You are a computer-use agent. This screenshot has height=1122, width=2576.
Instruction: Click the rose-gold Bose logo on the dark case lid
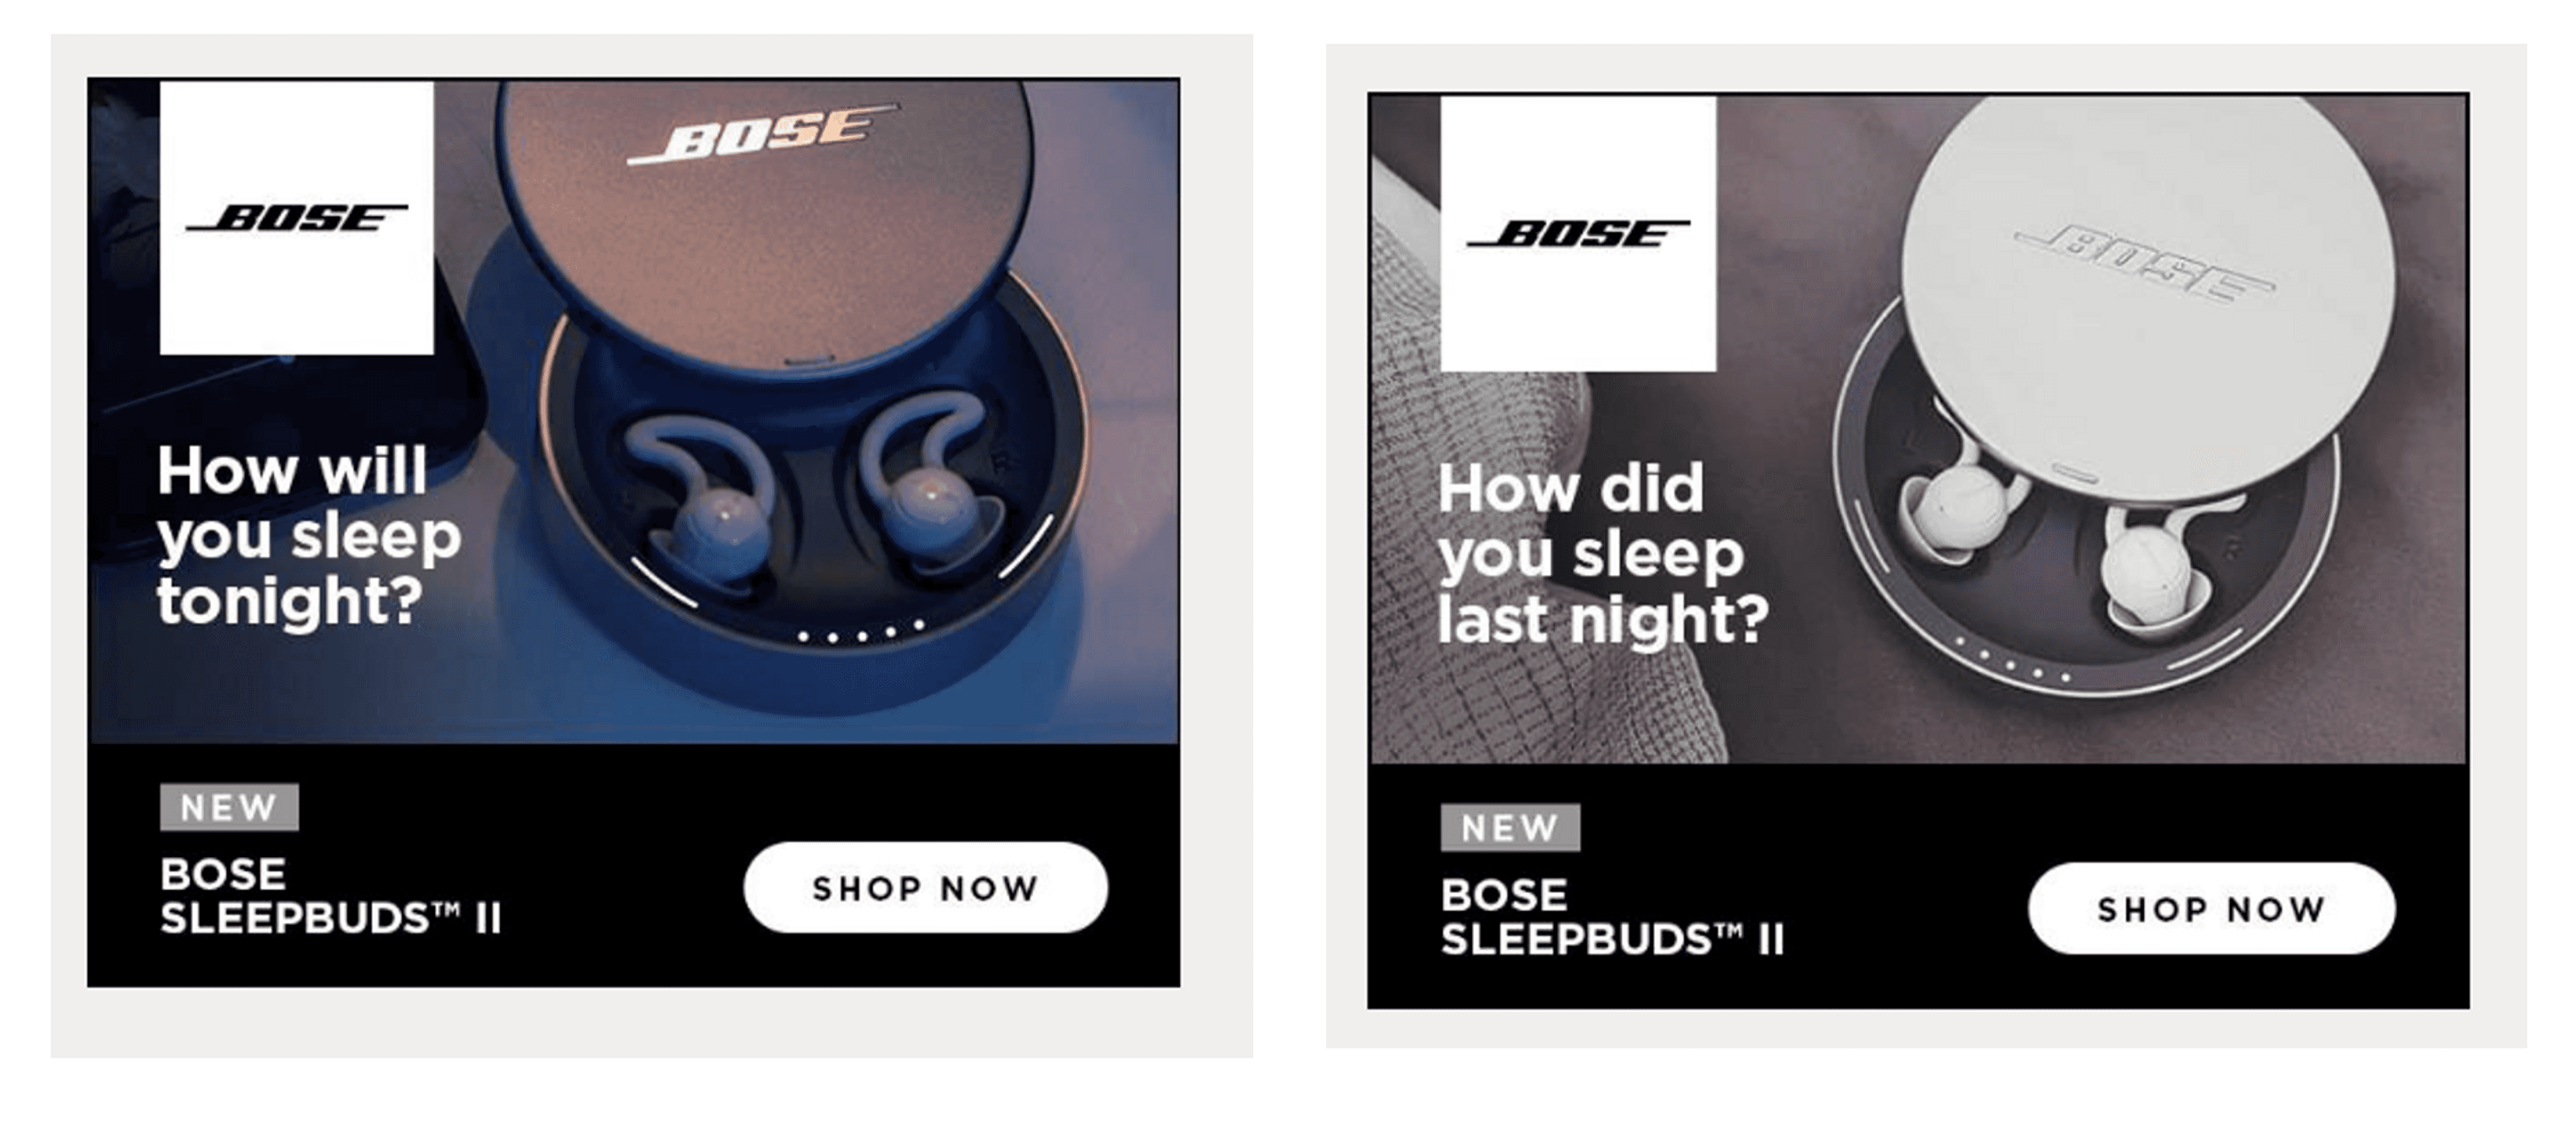763,133
